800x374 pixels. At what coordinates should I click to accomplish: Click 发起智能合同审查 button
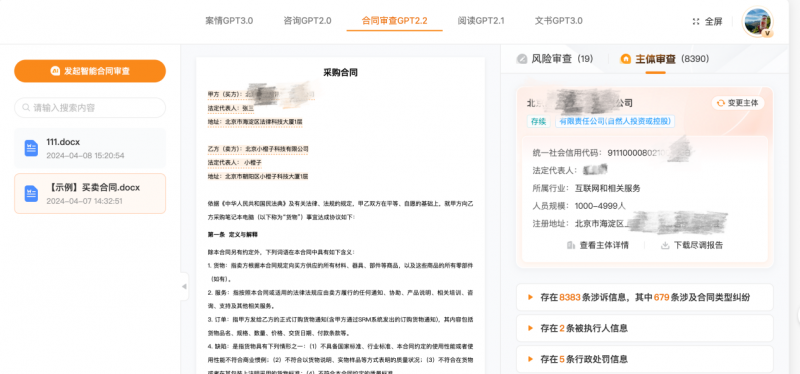pyautogui.click(x=90, y=71)
